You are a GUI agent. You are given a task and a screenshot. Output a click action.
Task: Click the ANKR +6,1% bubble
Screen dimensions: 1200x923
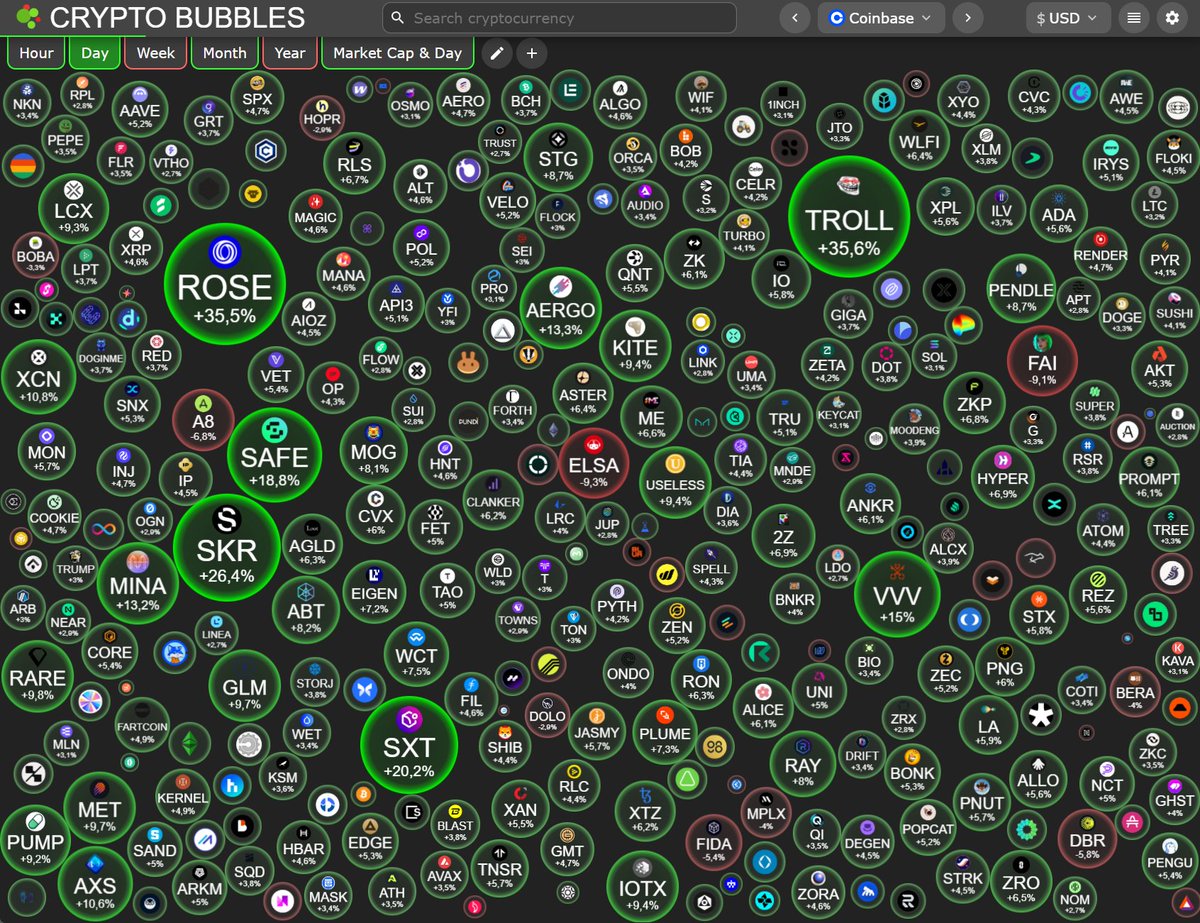pyautogui.click(x=870, y=503)
